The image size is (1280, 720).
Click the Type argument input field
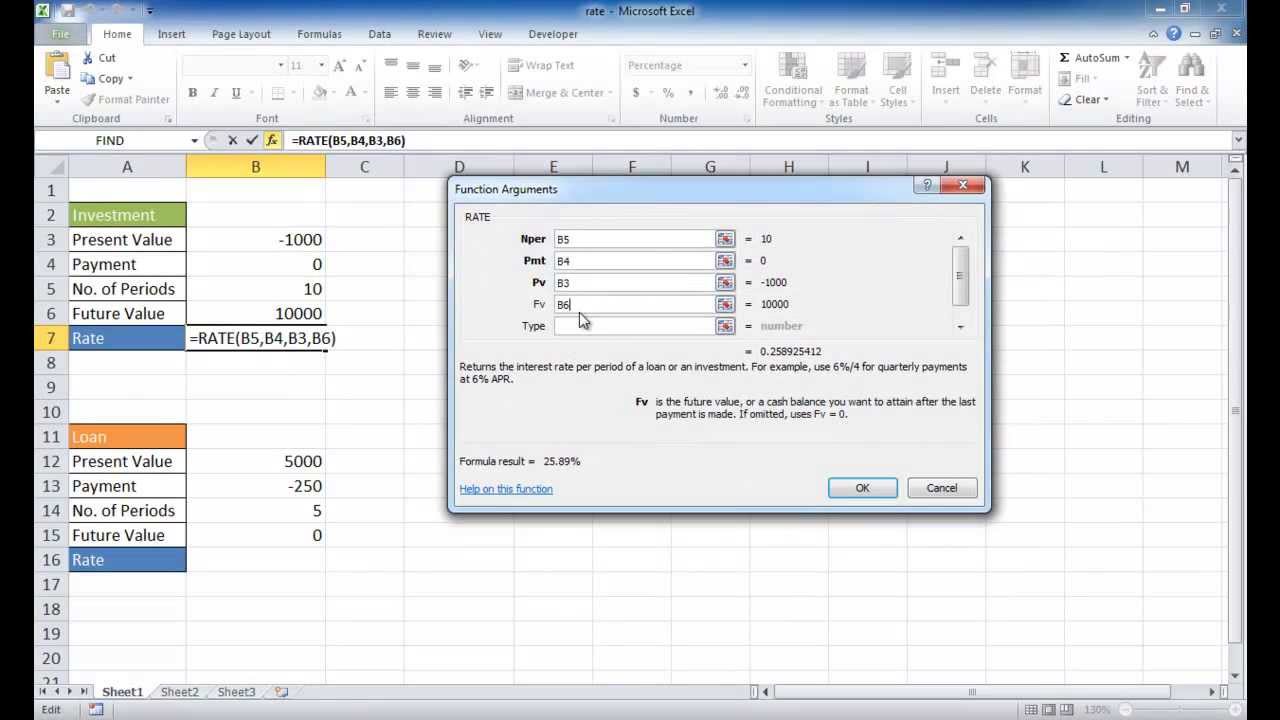click(635, 326)
